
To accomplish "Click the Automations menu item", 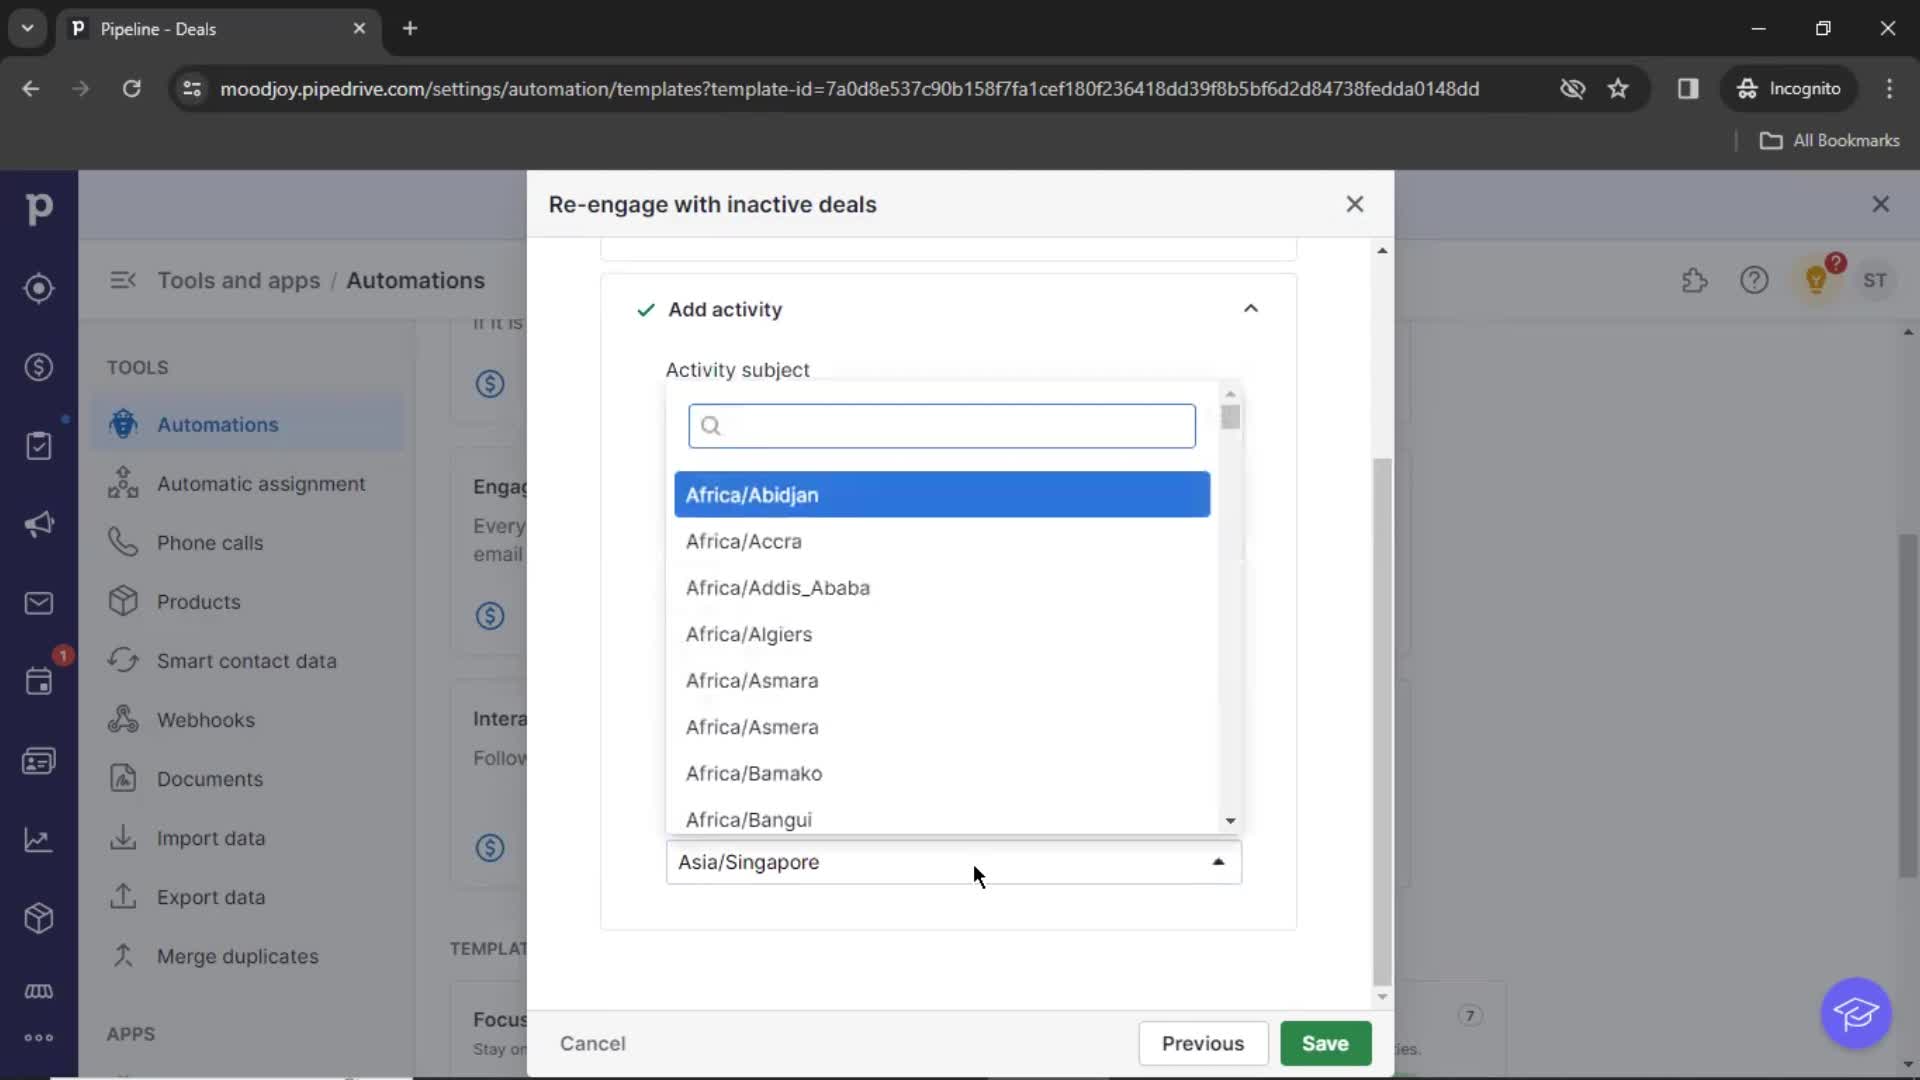I will [x=218, y=423].
